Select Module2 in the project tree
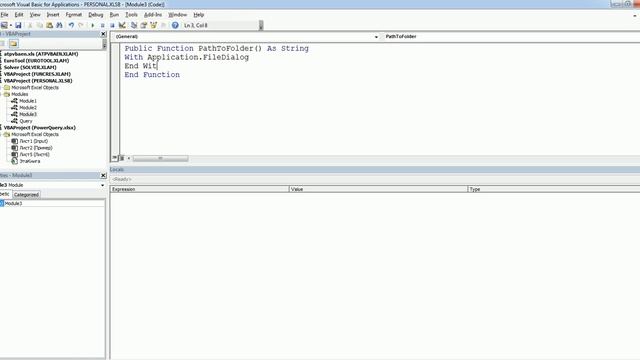Screen dimensions: 640x360 click(x=28, y=108)
